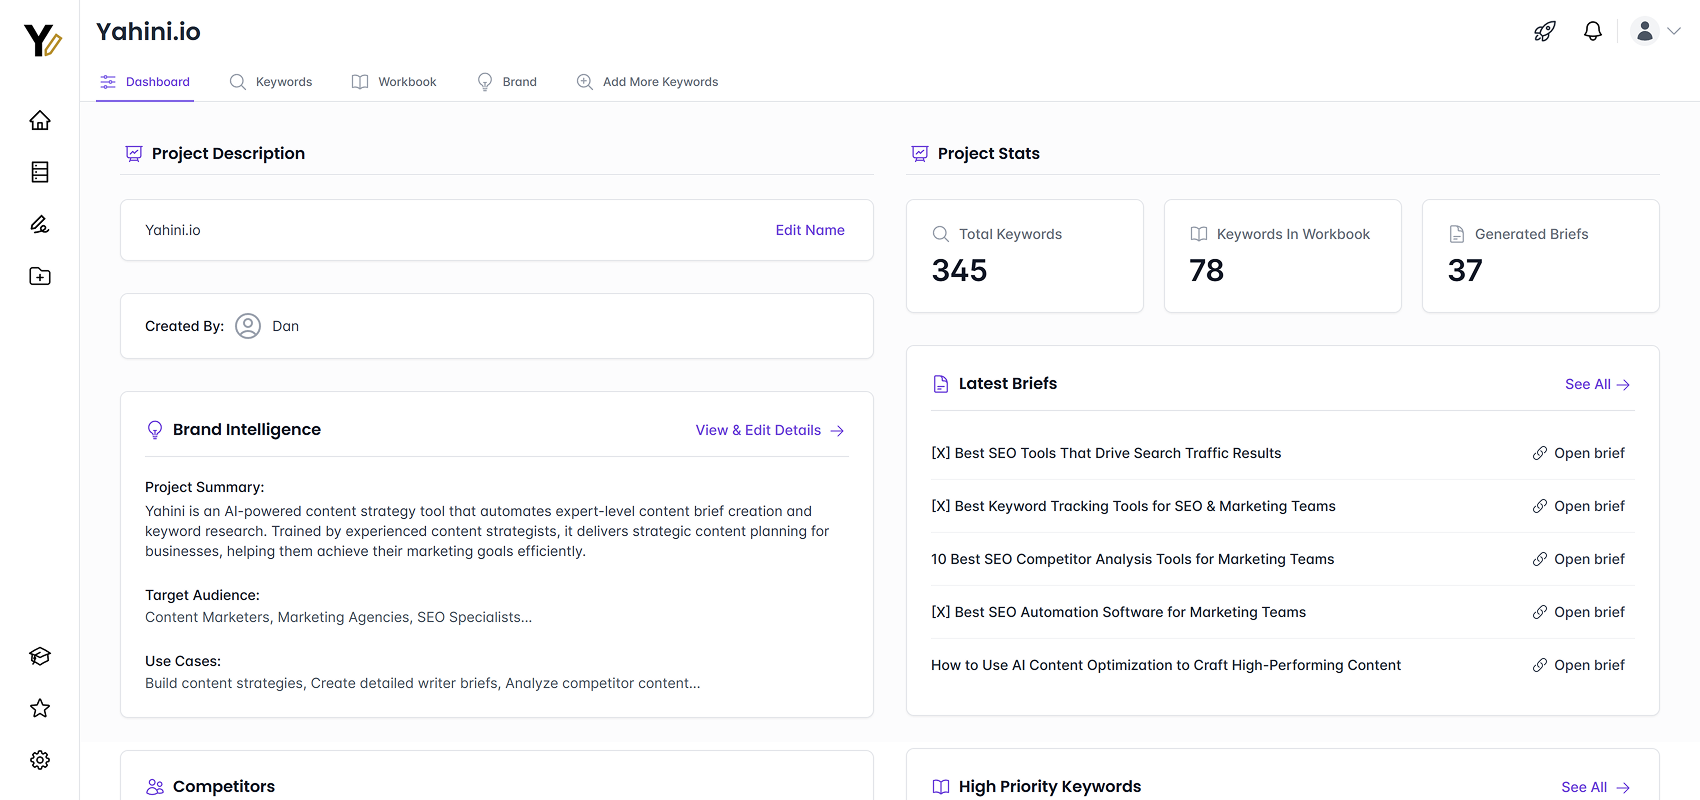Click the Generated Briefs card
Image resolution: width=1700 pixels, height=800 pixels.
pyautogui.click(x=1541, y=256)
